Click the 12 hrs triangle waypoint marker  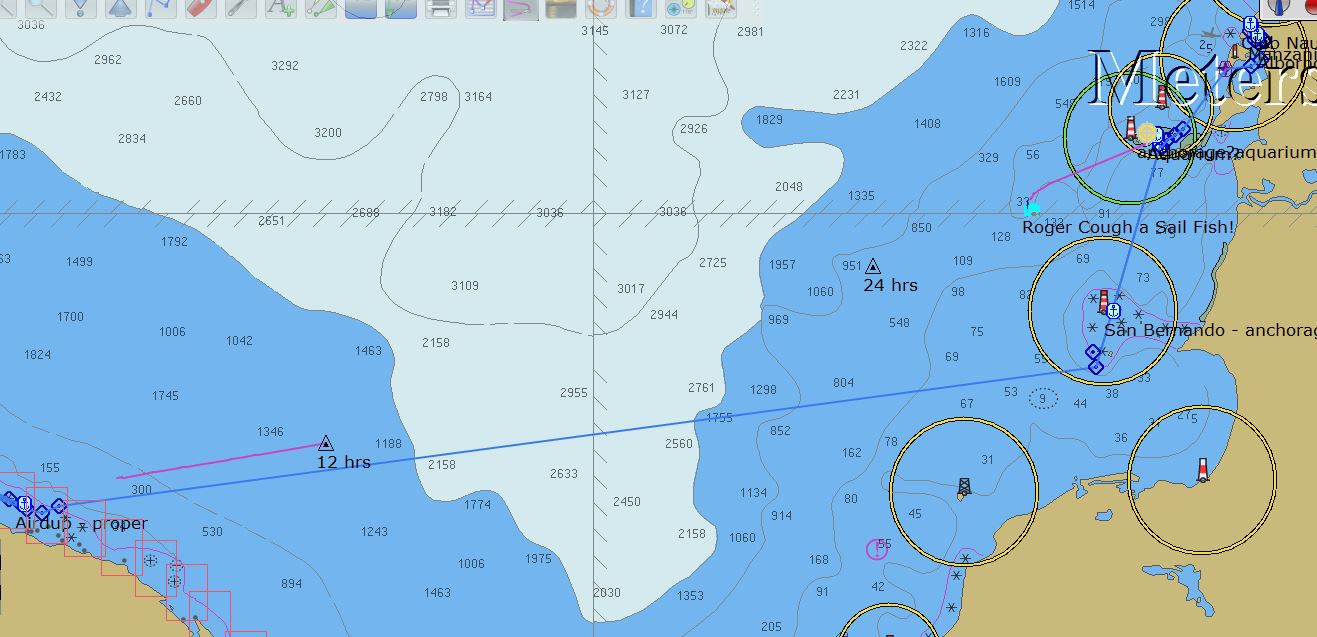325,443
